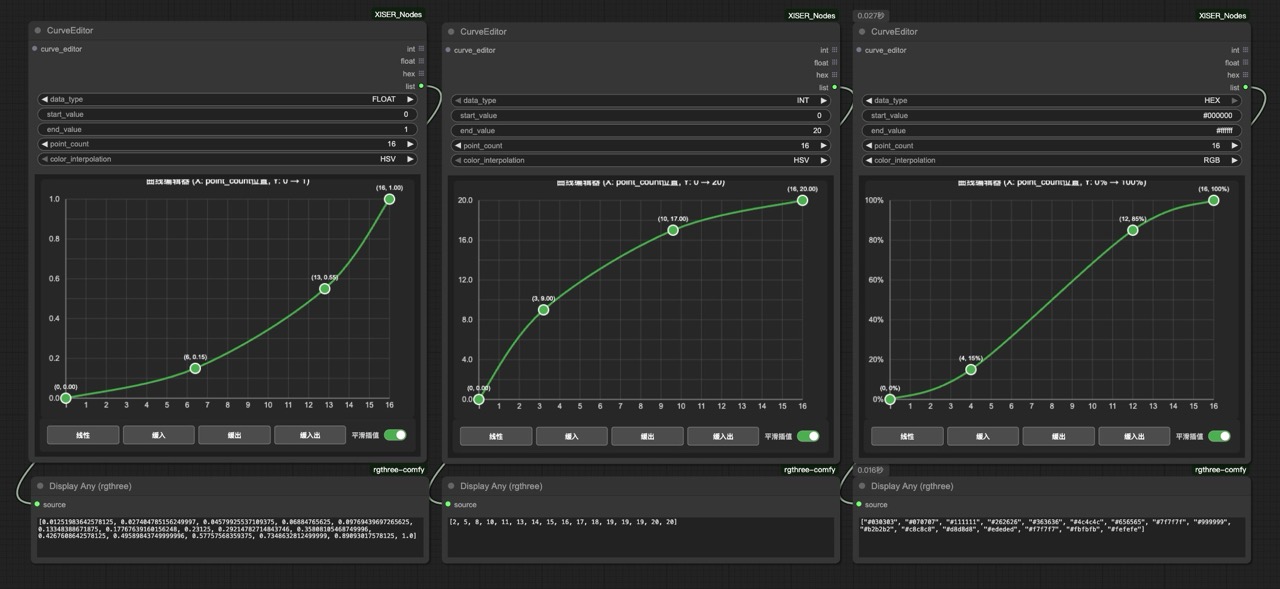Image resolution: width=1280 pixels, height=589 pixels.
Task: Click the end_value field showing 1 on the FLOAT node
Action: (227, 129)
